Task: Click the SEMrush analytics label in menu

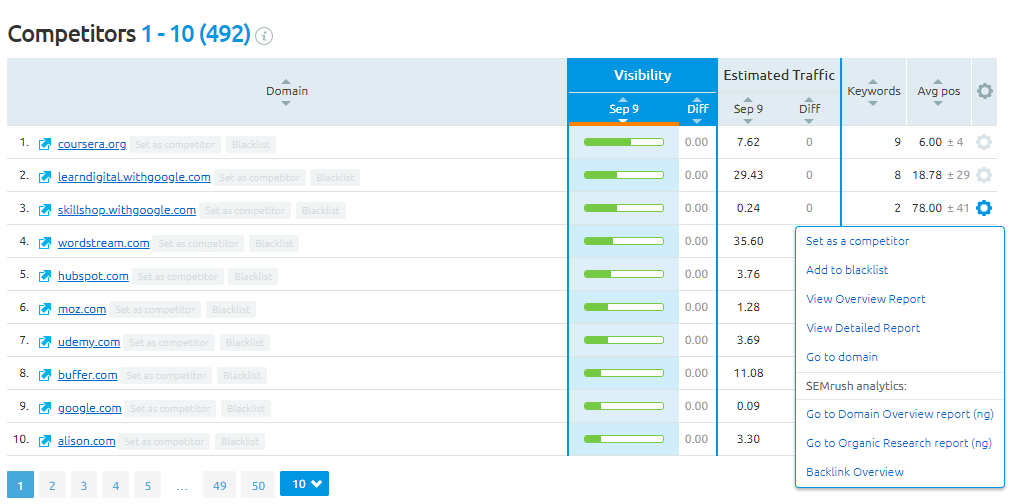Action: click(x=856, y=386)
